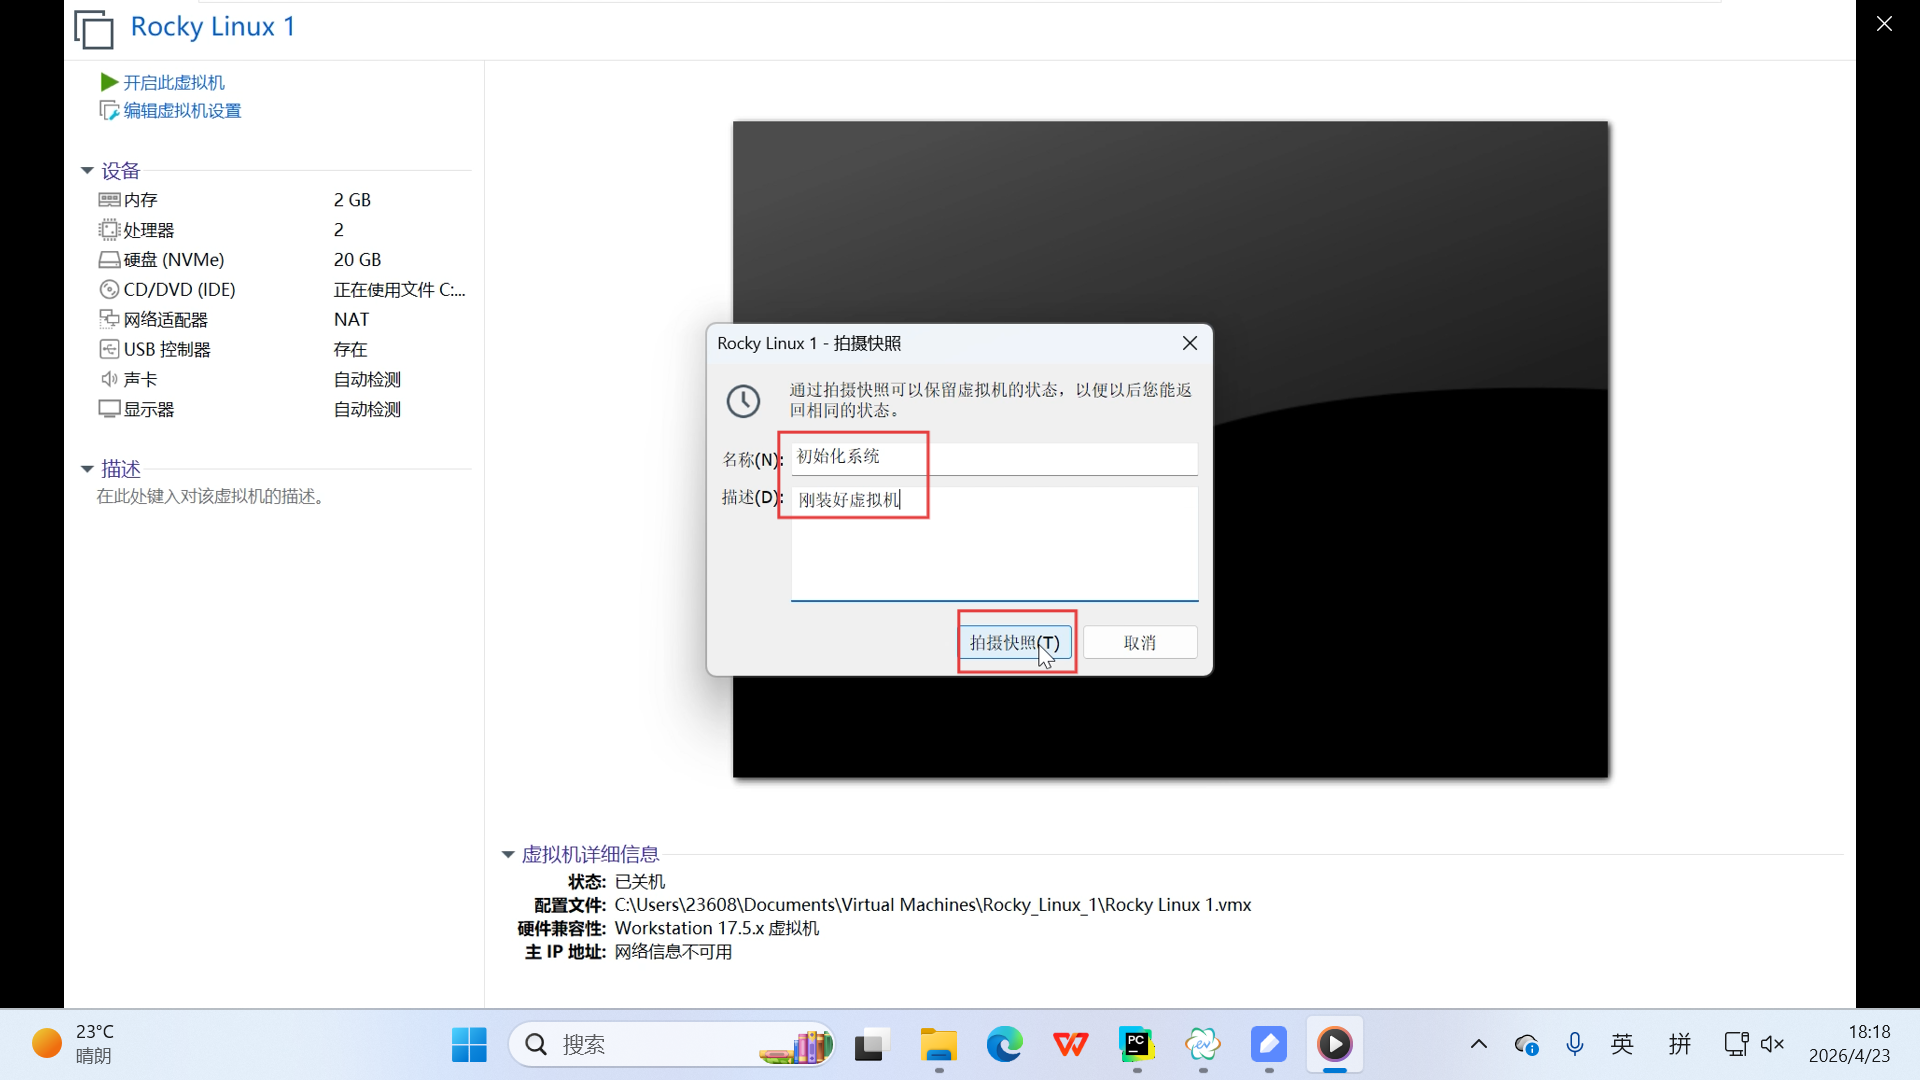Screen dimensions: 1920x1080
Task: Select the processor device icon
Action: [x=109, y=230]
